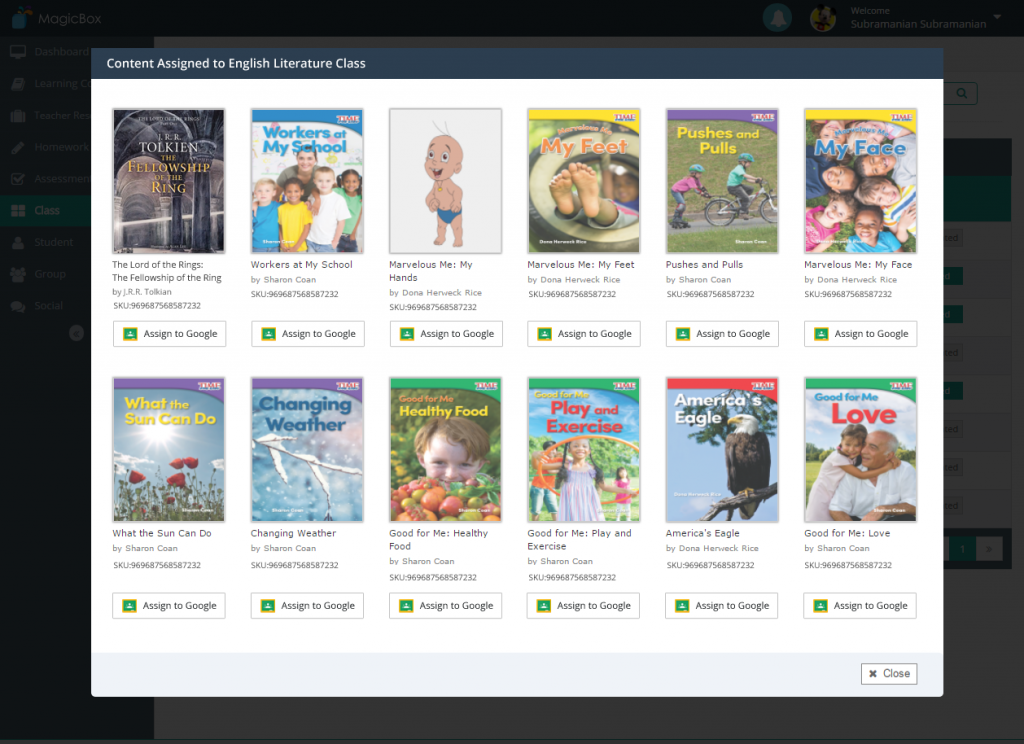This screenshot has height=744, width=1024.
Task: Collapse the sidebar with the arrow icon
Action: pos(76,333)
